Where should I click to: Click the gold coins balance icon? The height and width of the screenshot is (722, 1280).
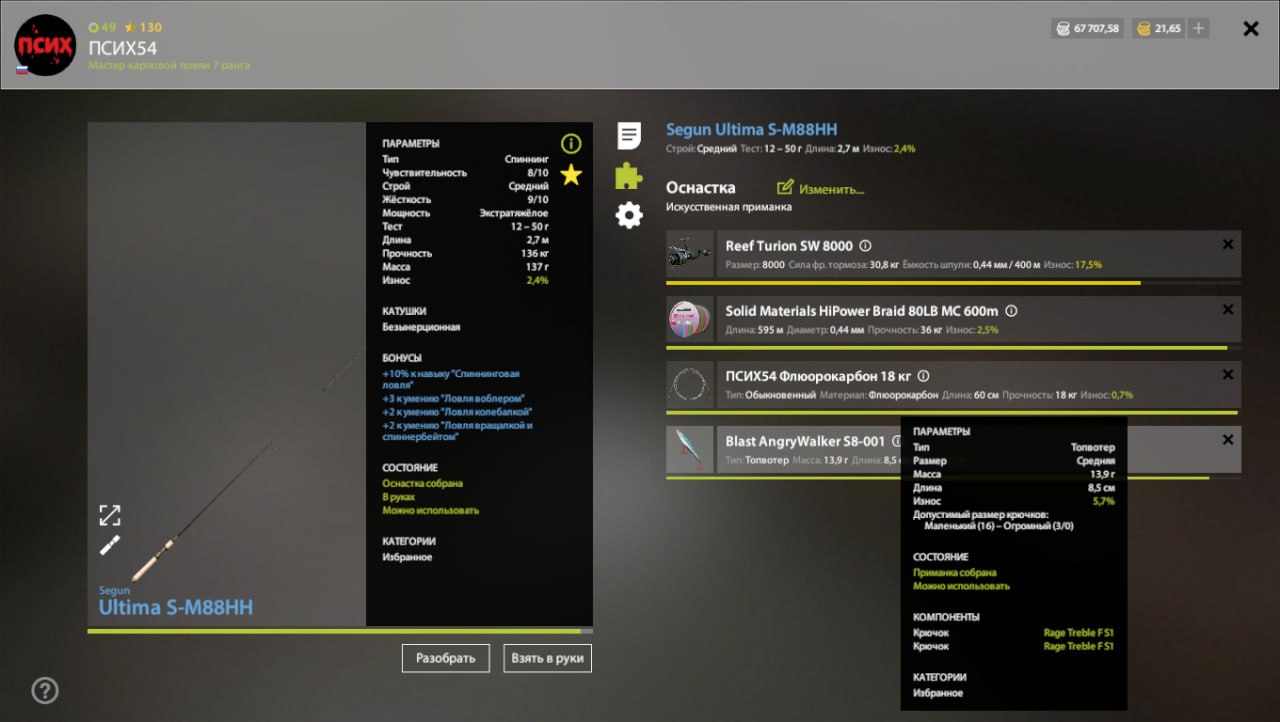[1142, 29]
